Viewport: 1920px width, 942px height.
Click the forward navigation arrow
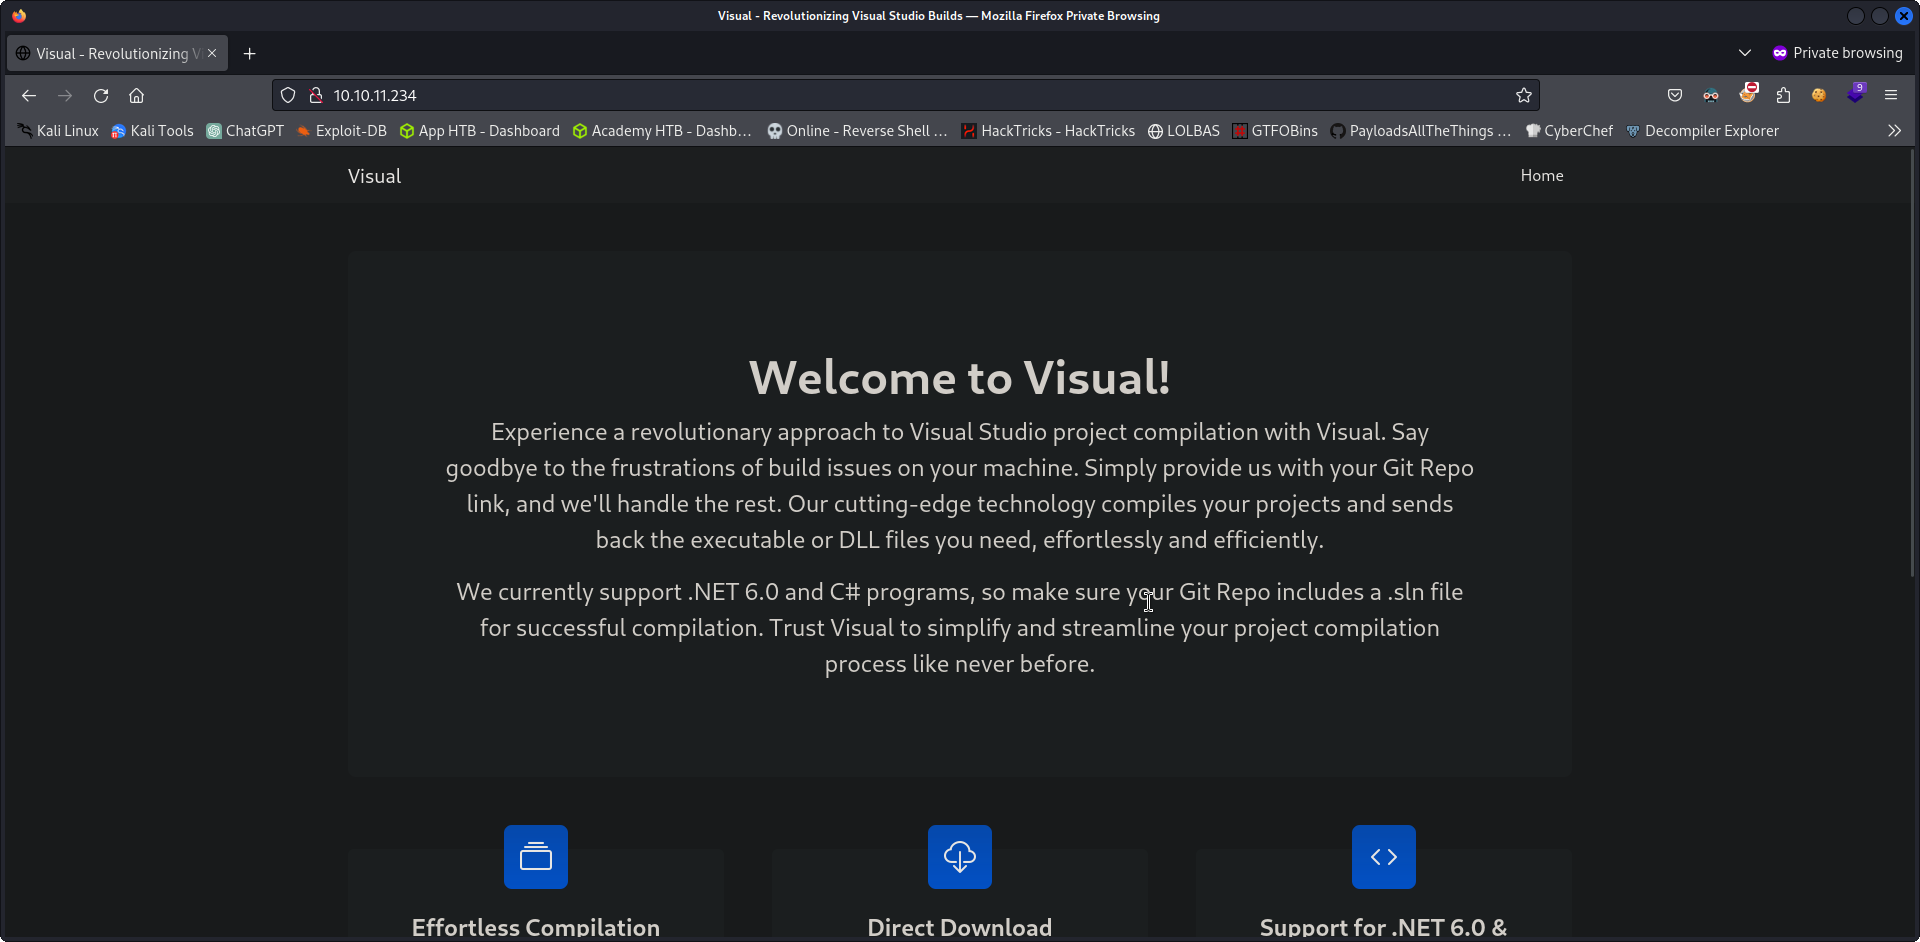click(x=65, y=96)
